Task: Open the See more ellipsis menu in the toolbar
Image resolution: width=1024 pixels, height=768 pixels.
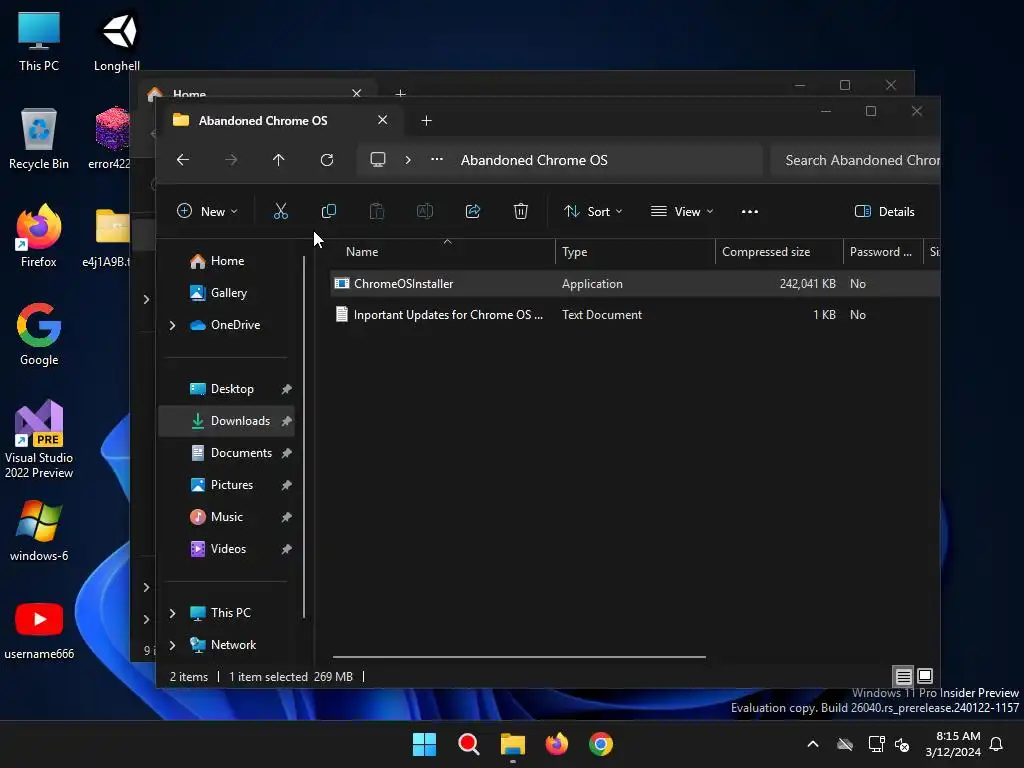Action: (x=750, y=212)
